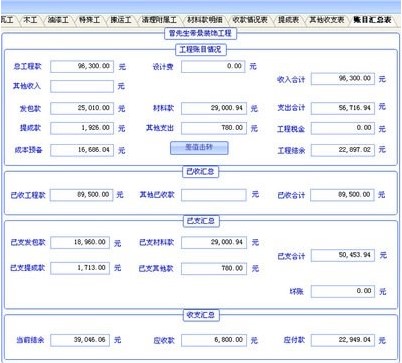This screenshot has width=402, height=363.
Task: Open the 材料款明细 tab
Action: pos(205,20)
